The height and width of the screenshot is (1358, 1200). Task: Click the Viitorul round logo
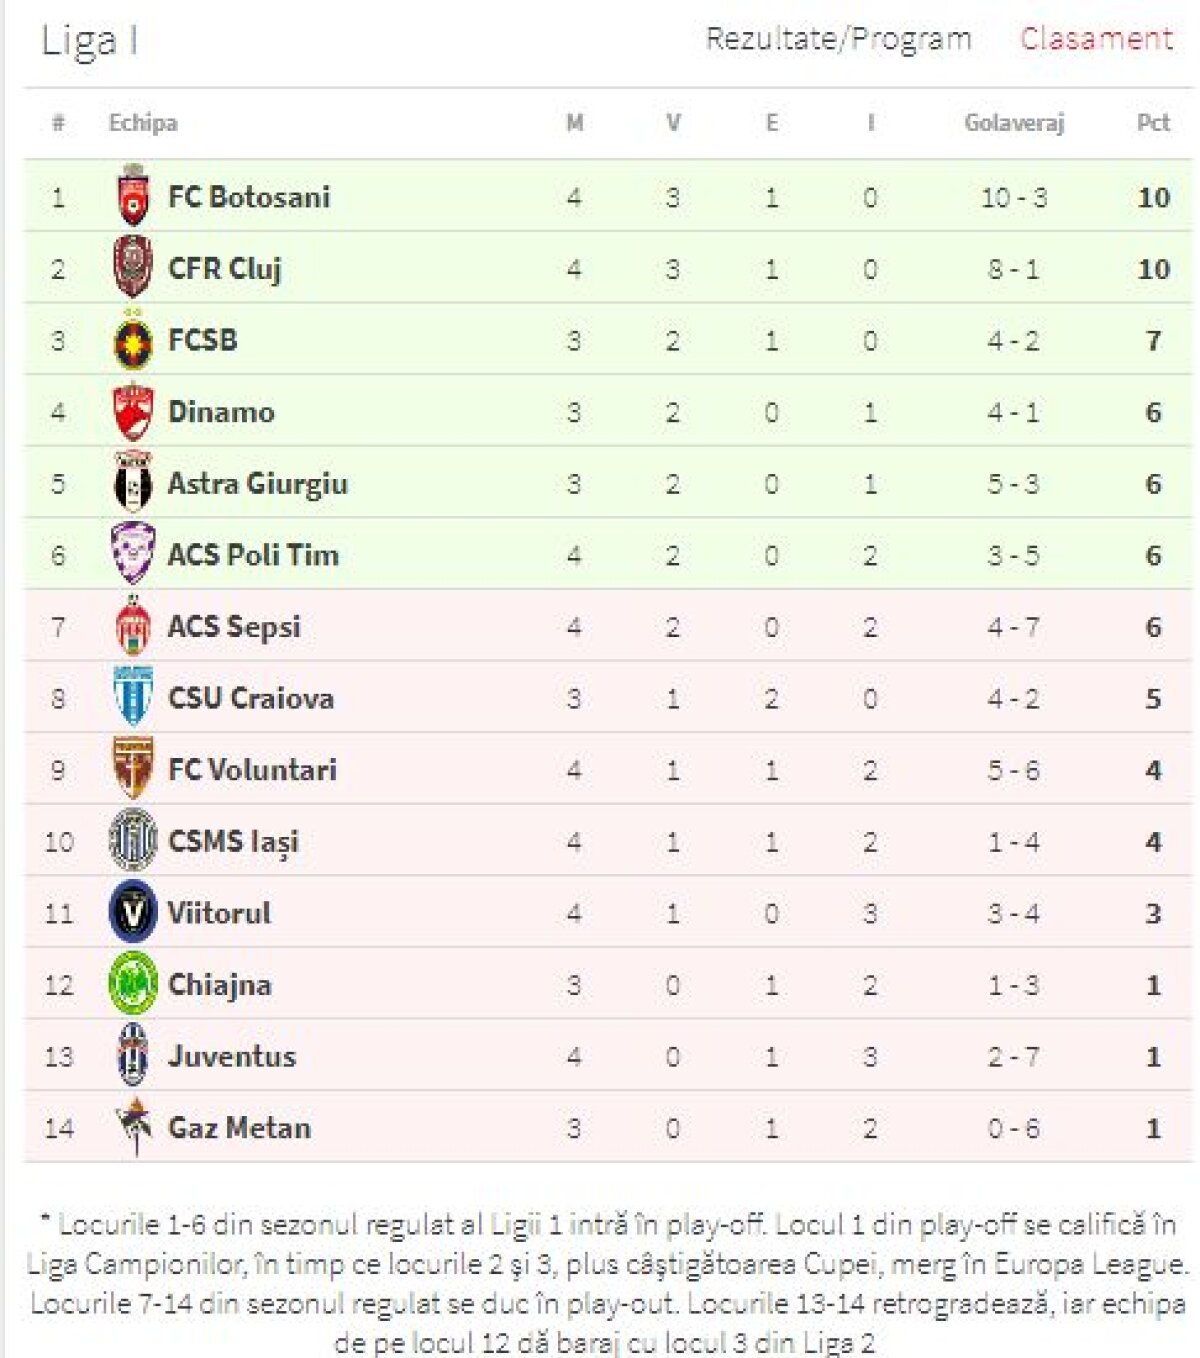click(133, 912)
